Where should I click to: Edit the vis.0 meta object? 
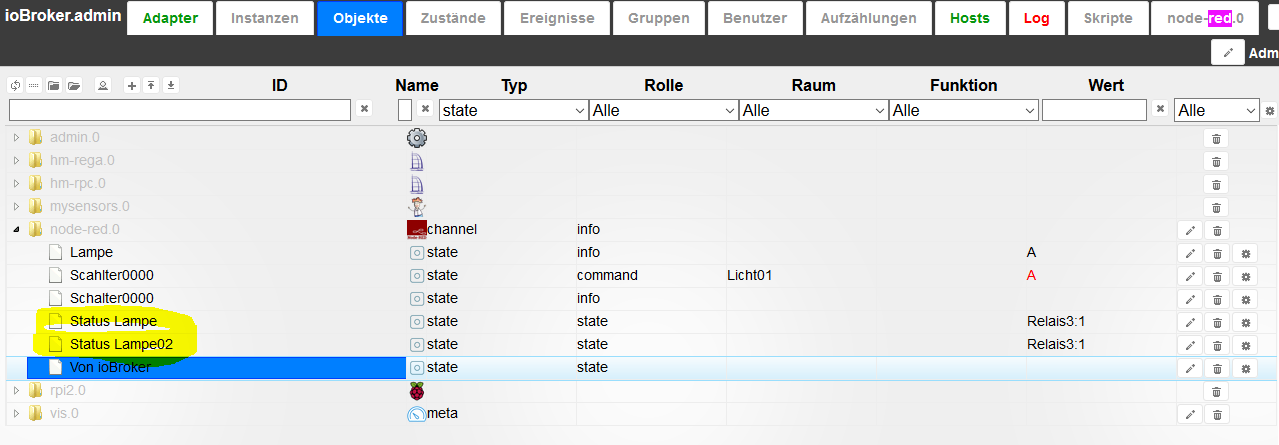(x=1190, y=414)
